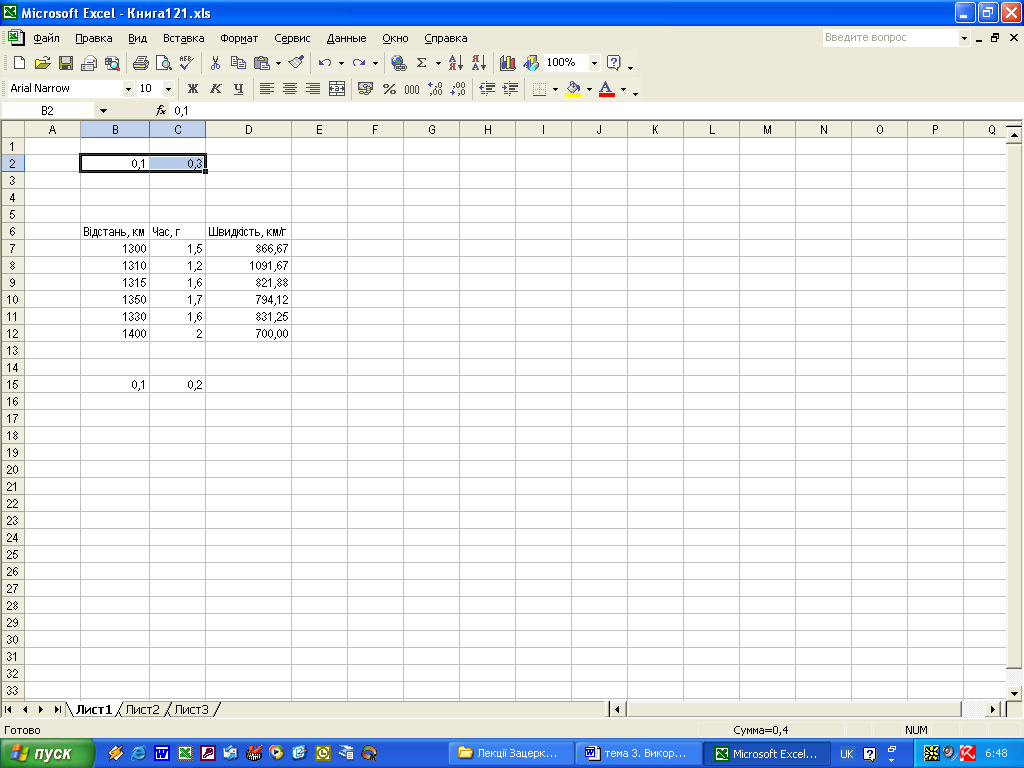Click the insert function fx button

(x=161, y=111)
